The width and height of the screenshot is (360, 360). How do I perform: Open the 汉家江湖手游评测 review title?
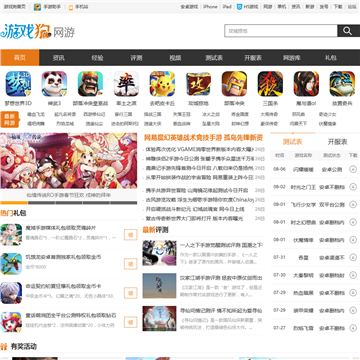221,278
